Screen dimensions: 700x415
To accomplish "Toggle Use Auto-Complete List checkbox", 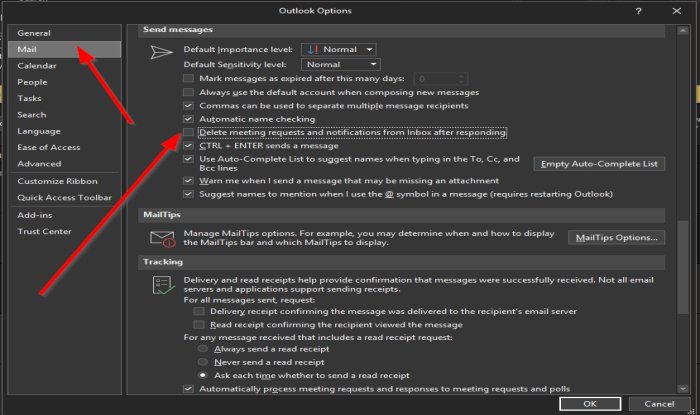I will [188, 159].
